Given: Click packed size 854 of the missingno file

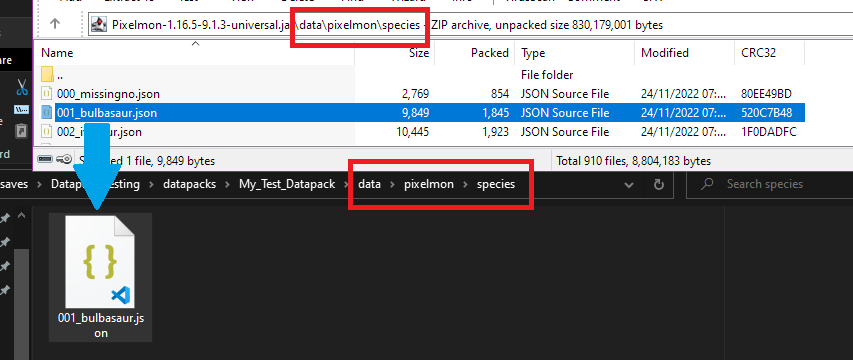Looking at the screenshot, I should 499,94.
